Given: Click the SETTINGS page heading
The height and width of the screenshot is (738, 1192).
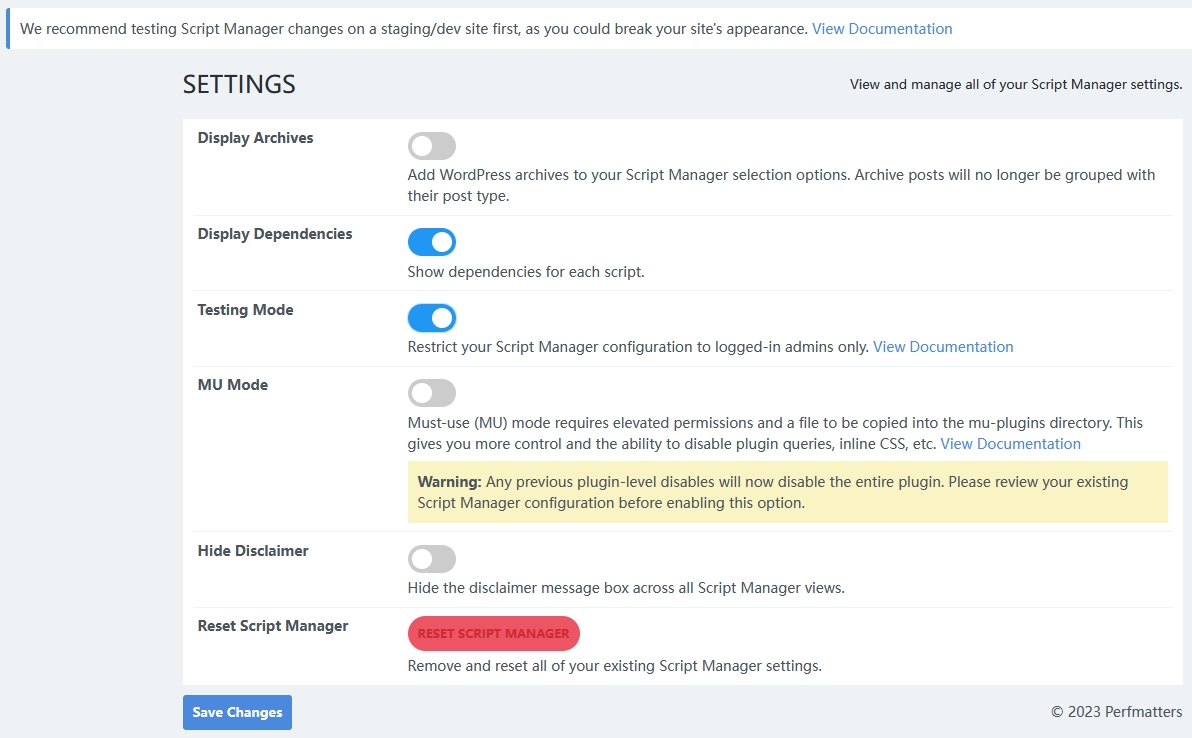Looking at the screenshot, I should point(239,85).
